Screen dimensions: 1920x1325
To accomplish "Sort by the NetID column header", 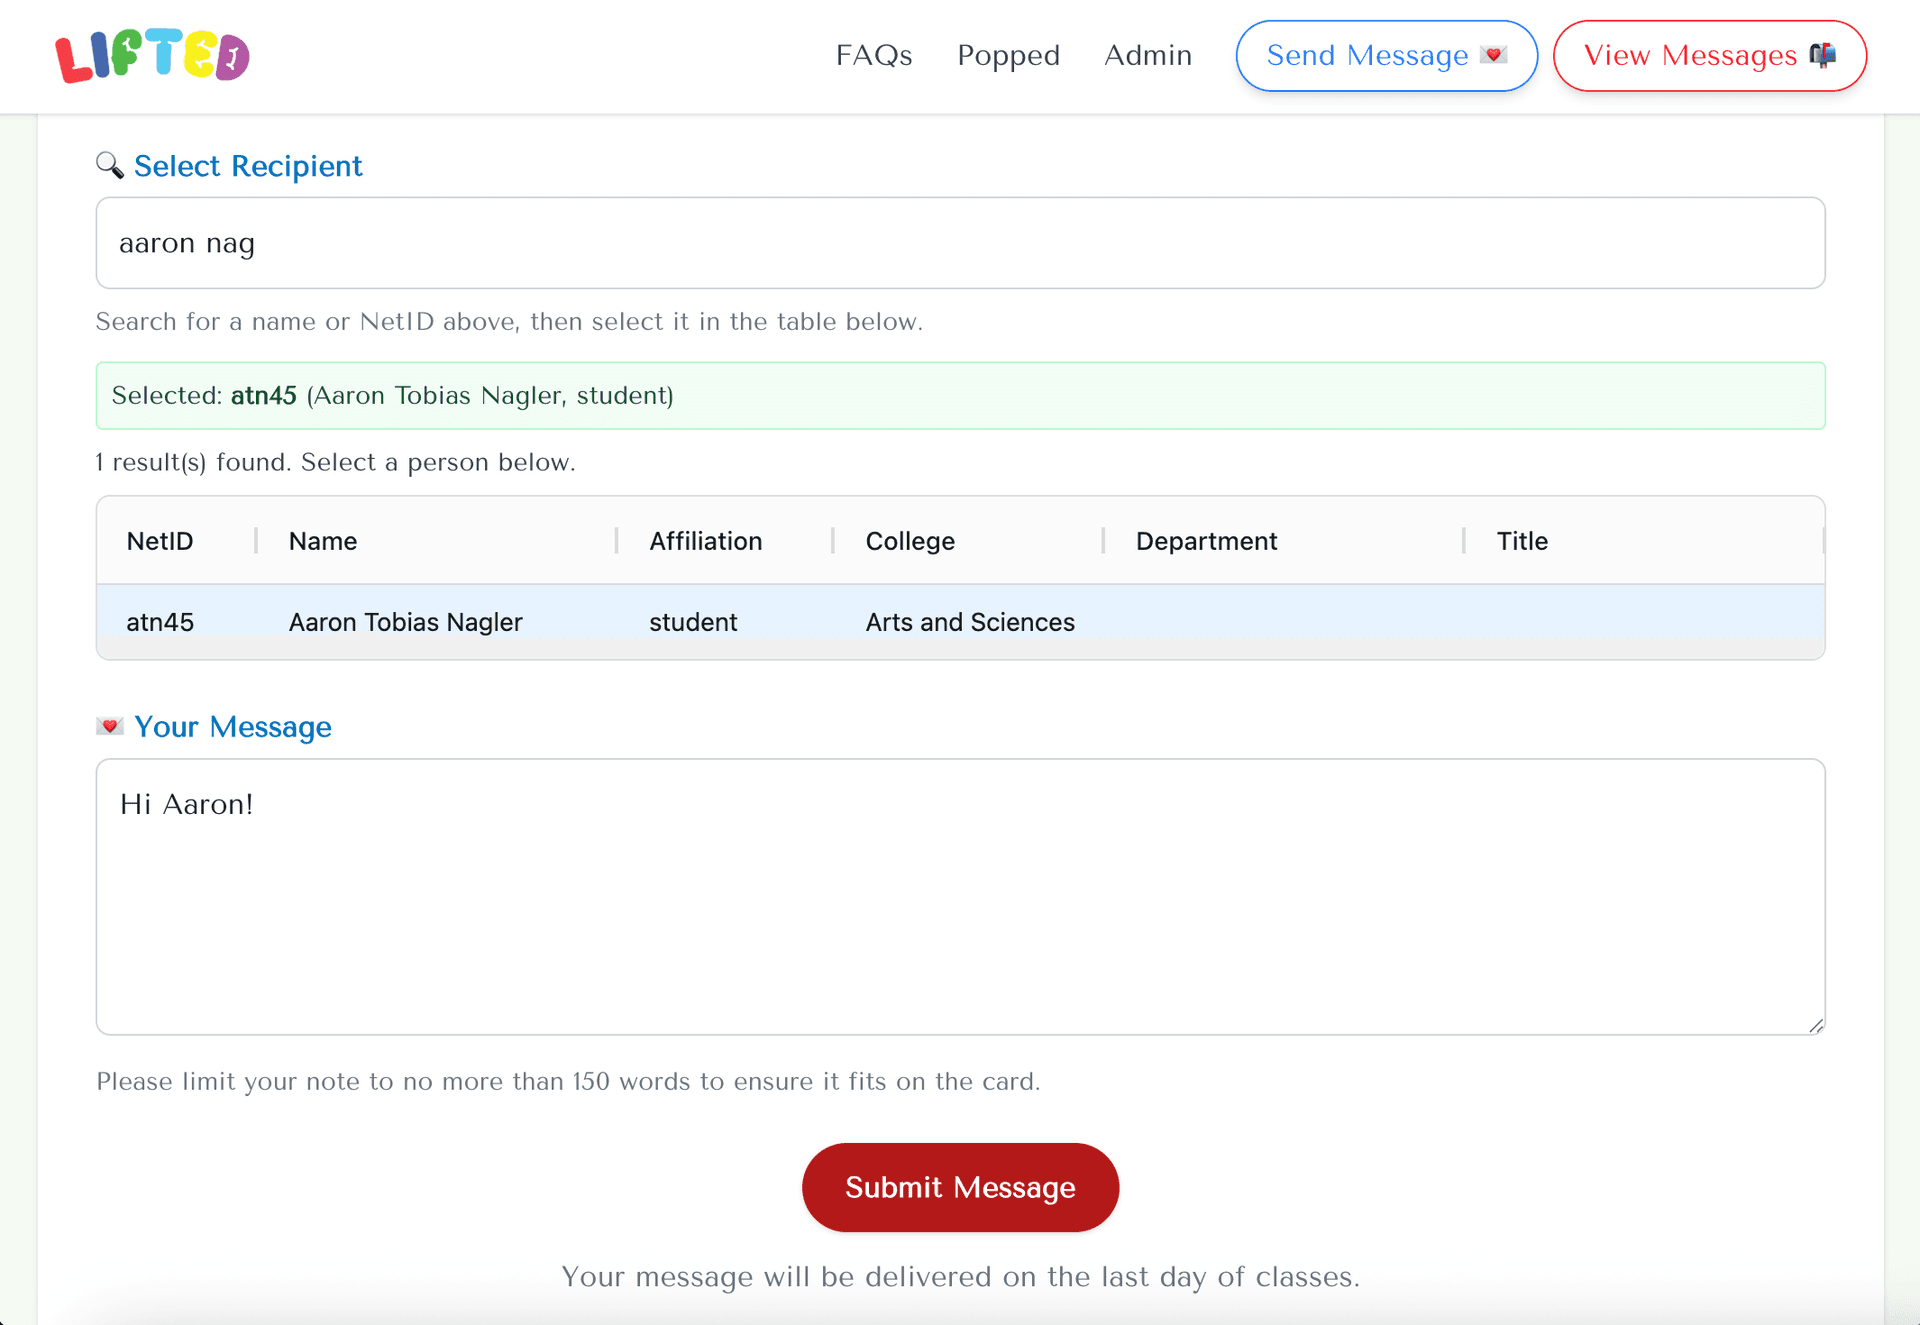I will (160, 541).
